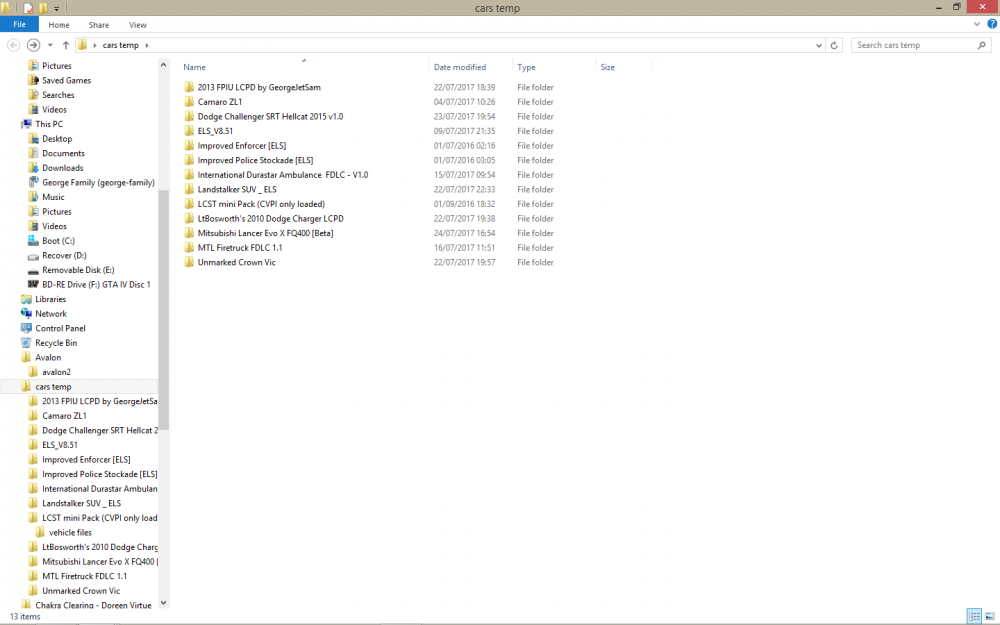The height and width of the screenshot is (625, 1000).
Task: Click the cars temp breadcrumb chevron
Action: pyautogui.click(x=147, y=45)
